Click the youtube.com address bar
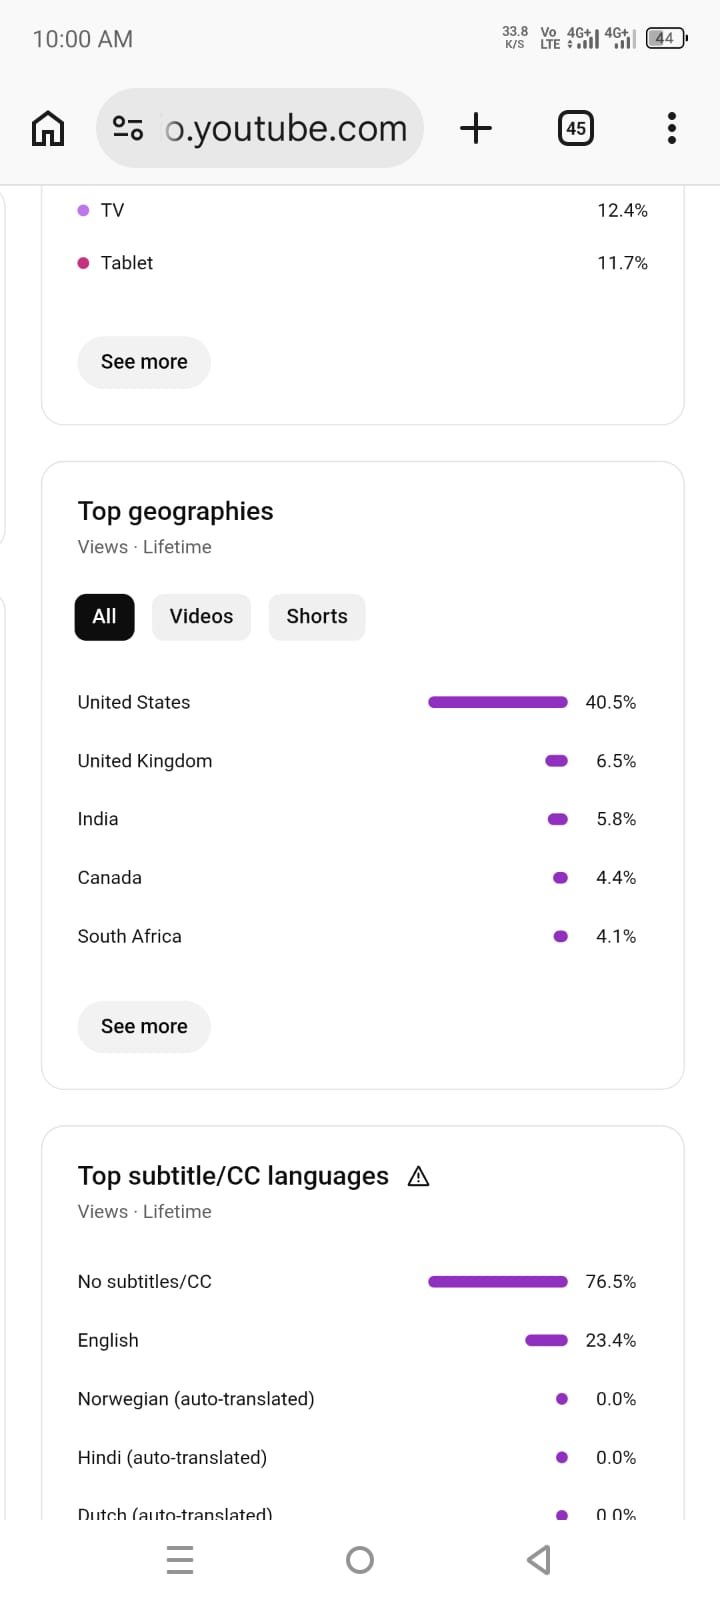 click(x=285, y=128)
